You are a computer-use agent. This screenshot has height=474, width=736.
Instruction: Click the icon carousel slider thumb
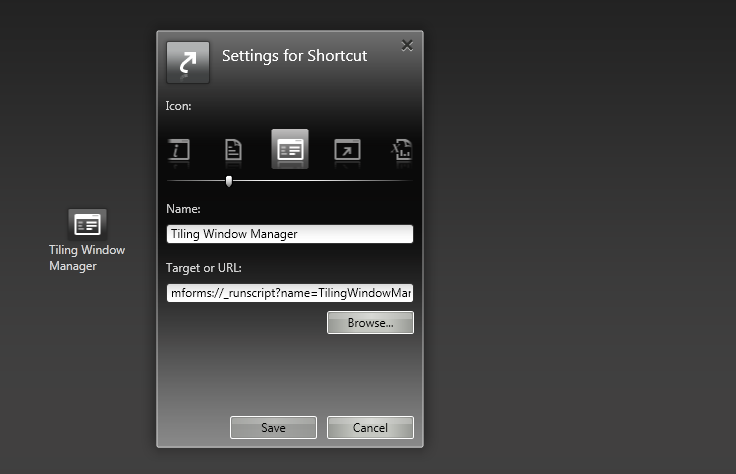click(x=229, y=181)
